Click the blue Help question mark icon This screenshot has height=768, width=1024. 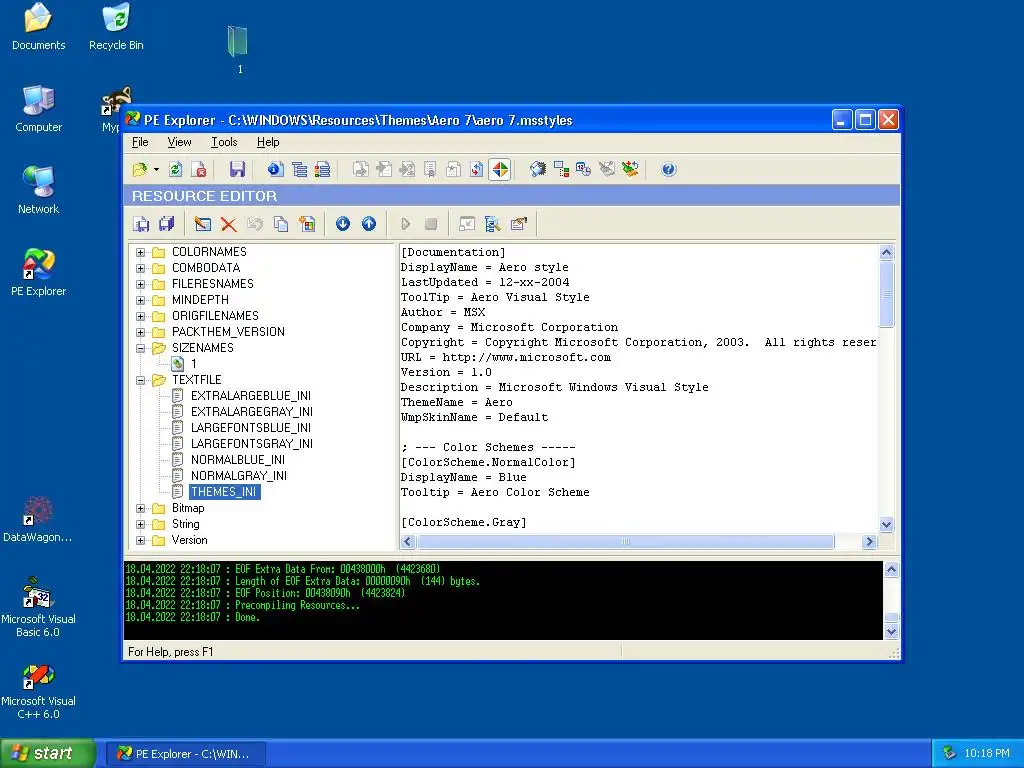668,170
